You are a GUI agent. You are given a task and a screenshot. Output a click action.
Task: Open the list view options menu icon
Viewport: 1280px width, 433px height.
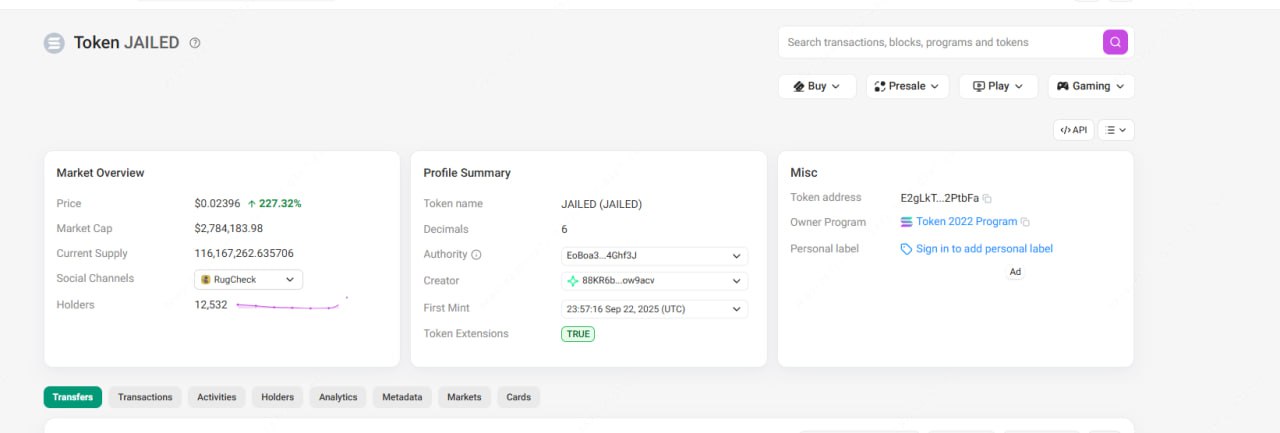click(x=1116, y=130)
